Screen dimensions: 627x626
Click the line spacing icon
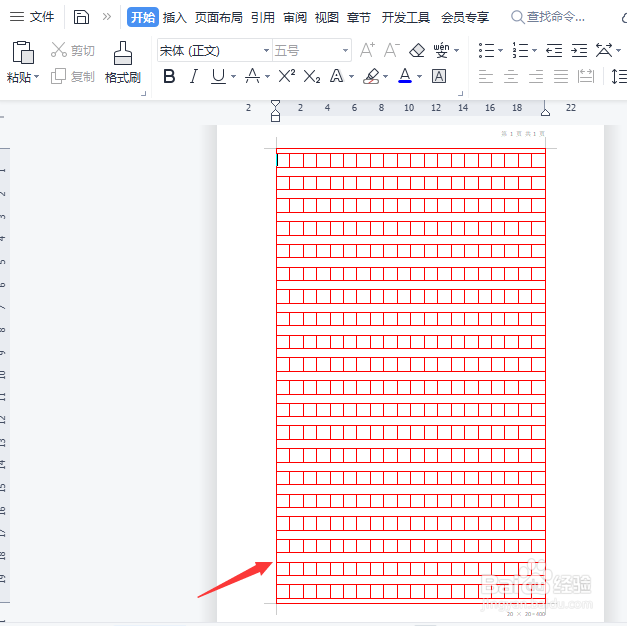(x=618, y=76)
